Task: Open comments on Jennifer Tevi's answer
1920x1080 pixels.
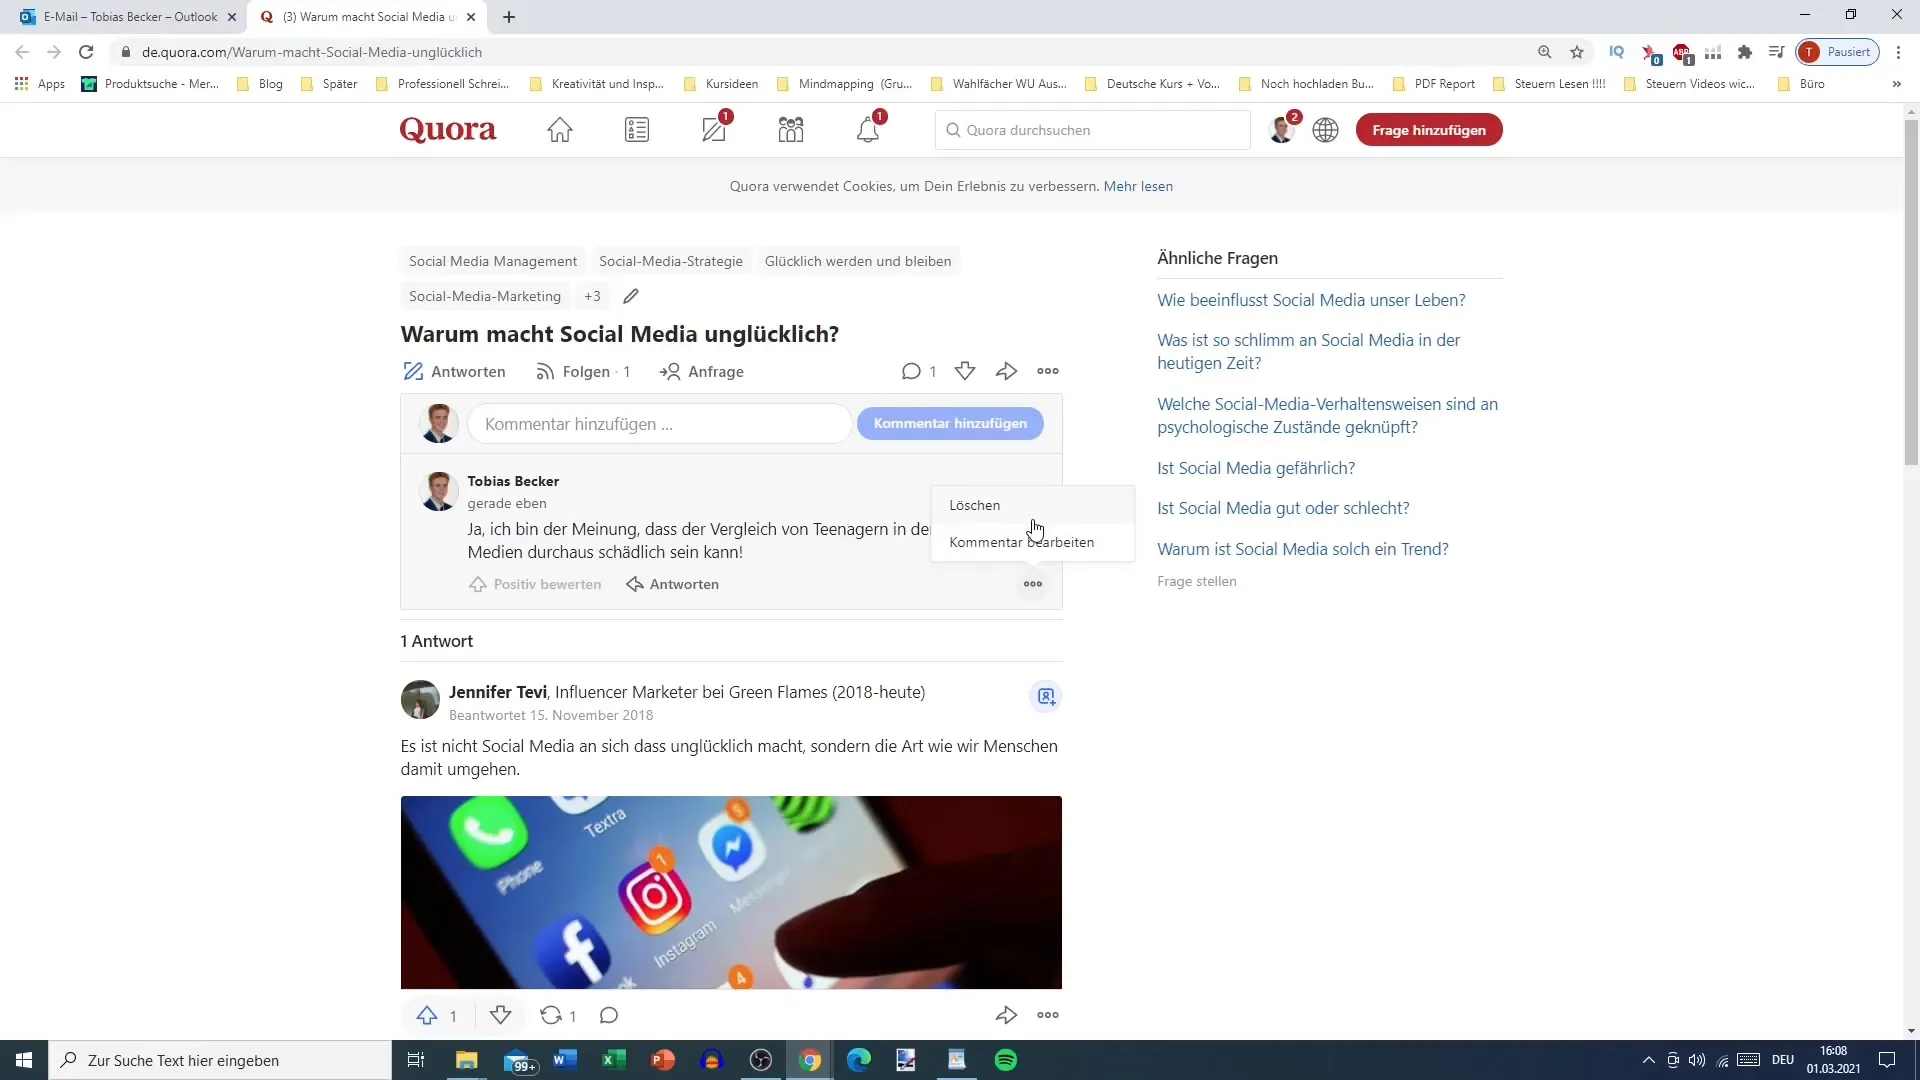Action: pyautogui.click(x=609, y=1015)
